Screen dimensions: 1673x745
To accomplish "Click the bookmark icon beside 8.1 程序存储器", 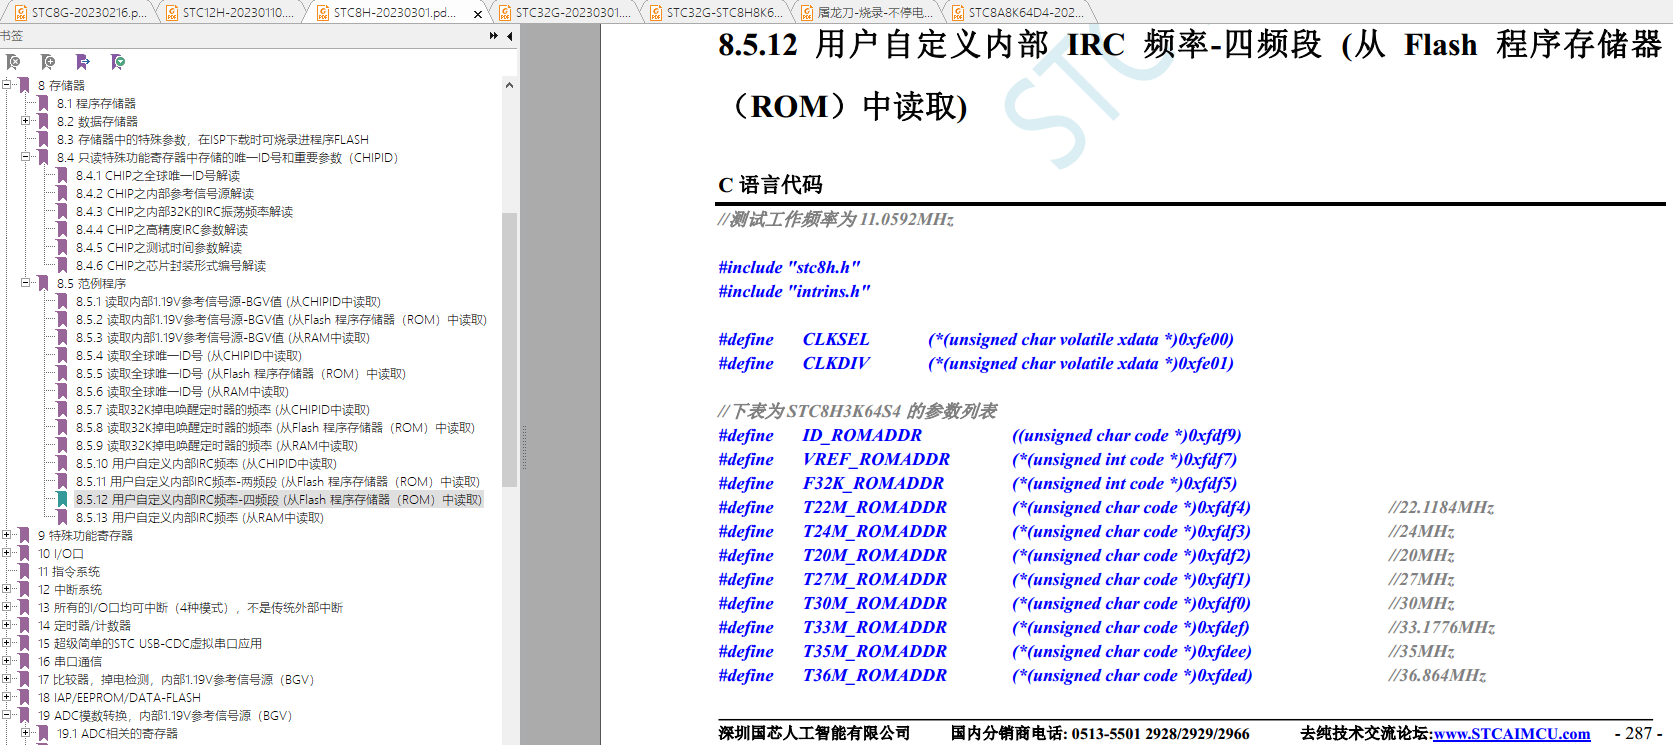I will pos(43,104).
